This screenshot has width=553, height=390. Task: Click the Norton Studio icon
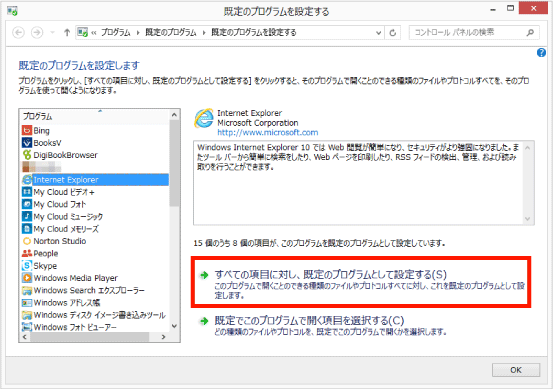27,241
